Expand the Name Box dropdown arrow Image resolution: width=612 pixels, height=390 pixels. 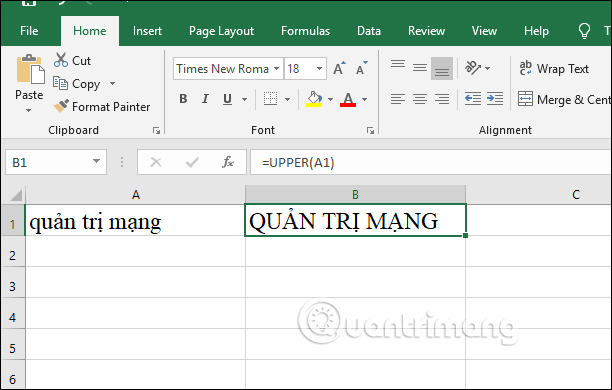96,162
